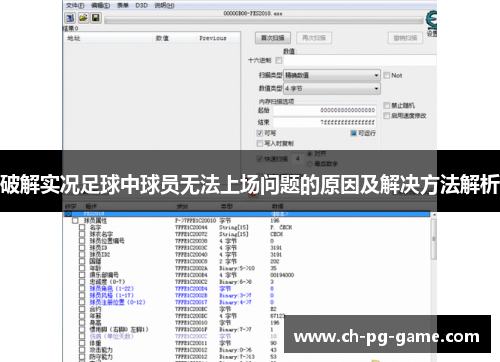Tick the 体重 row checkbox
This screenshot has width=500, height=362.
[x=82, y=343]
